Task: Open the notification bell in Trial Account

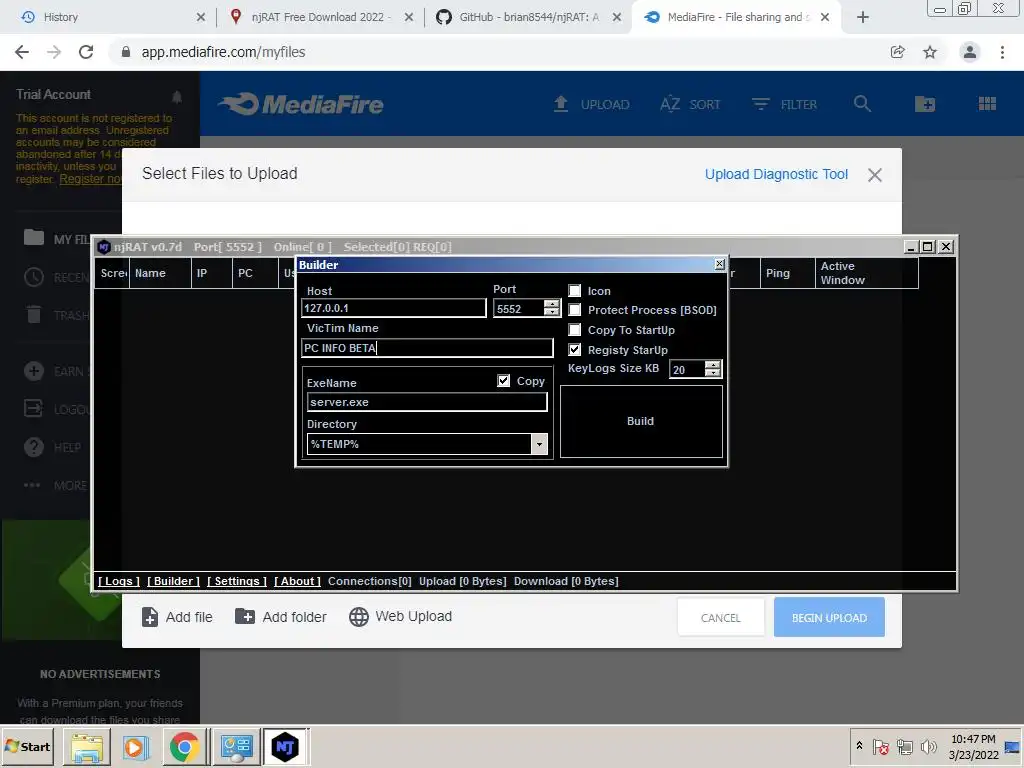Action: [x=177, y=97]
